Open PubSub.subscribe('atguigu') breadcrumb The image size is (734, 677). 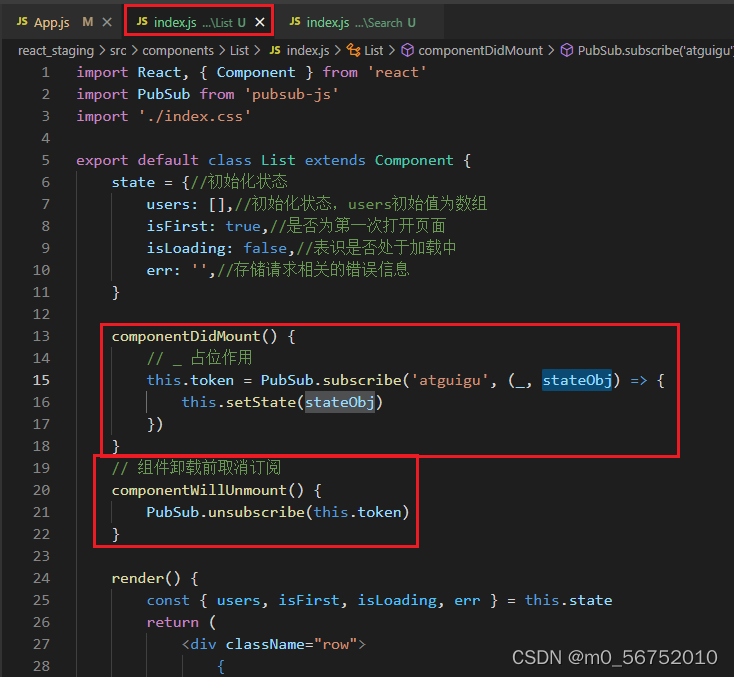click(x=655, y=51)
